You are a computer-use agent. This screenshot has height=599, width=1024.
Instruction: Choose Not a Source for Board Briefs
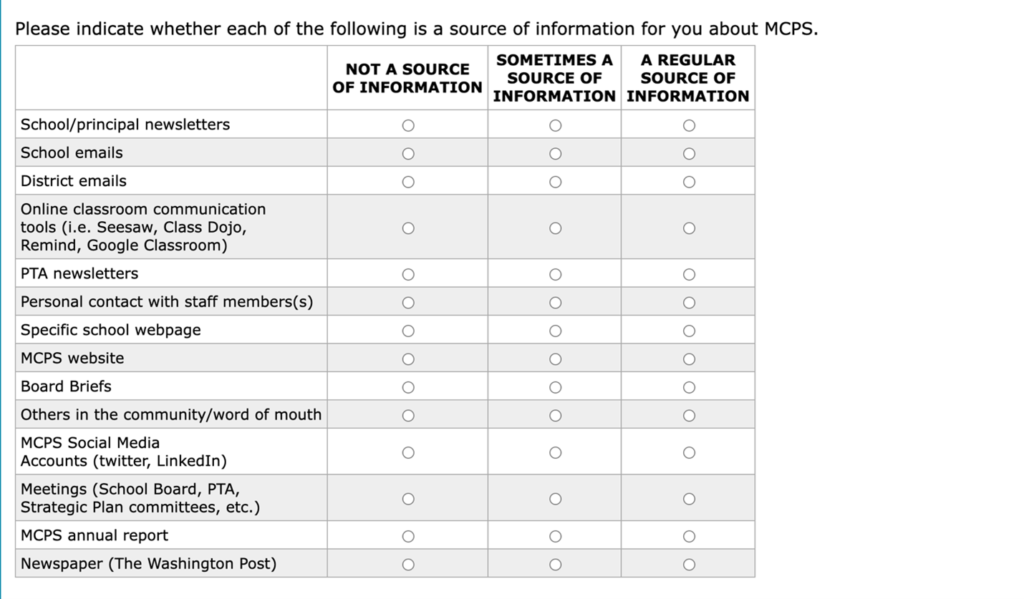coord(408,387)
